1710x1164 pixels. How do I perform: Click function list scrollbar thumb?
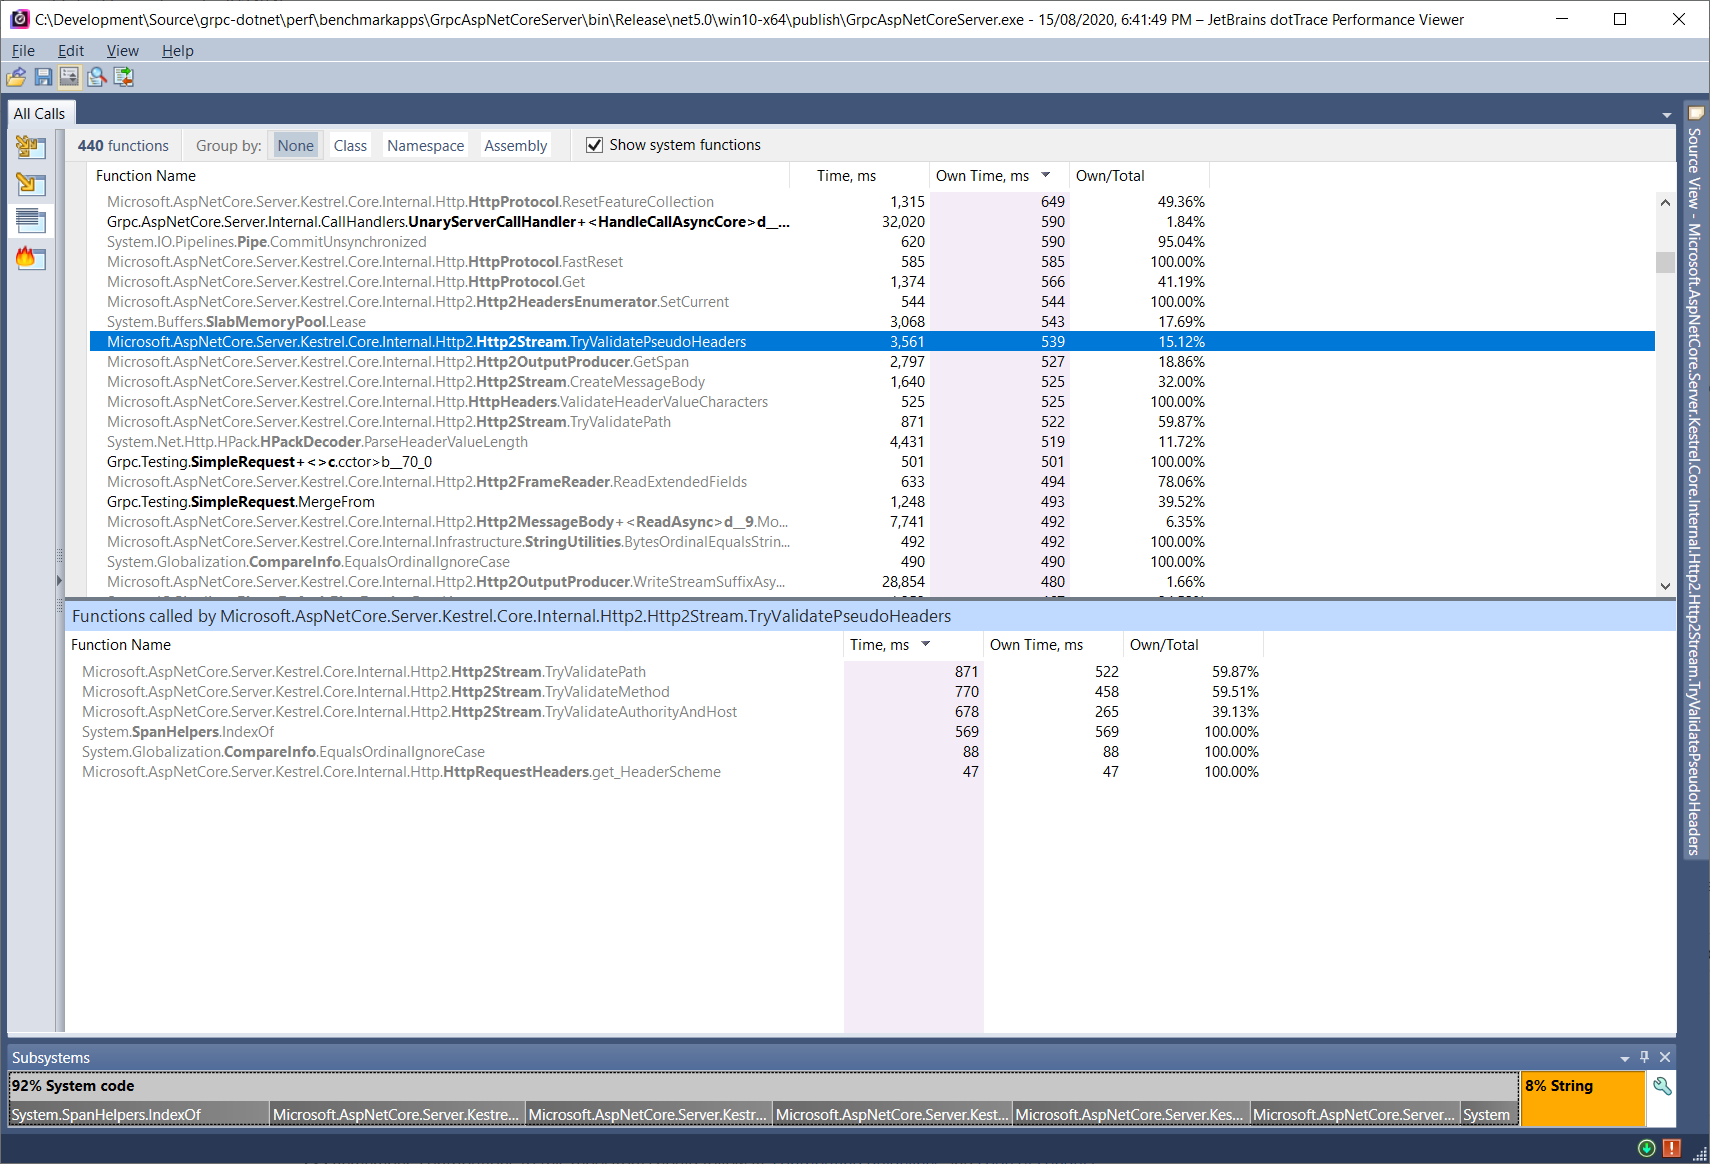[x=1665, y=262]
